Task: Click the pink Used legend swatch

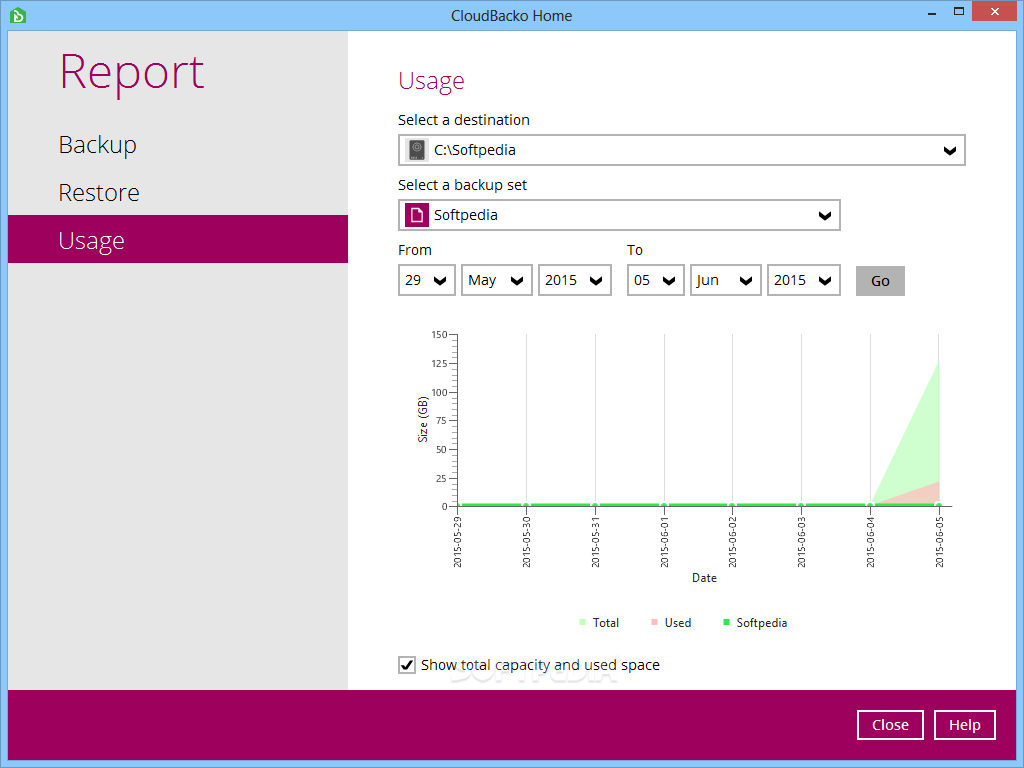Action: point(654,622)
